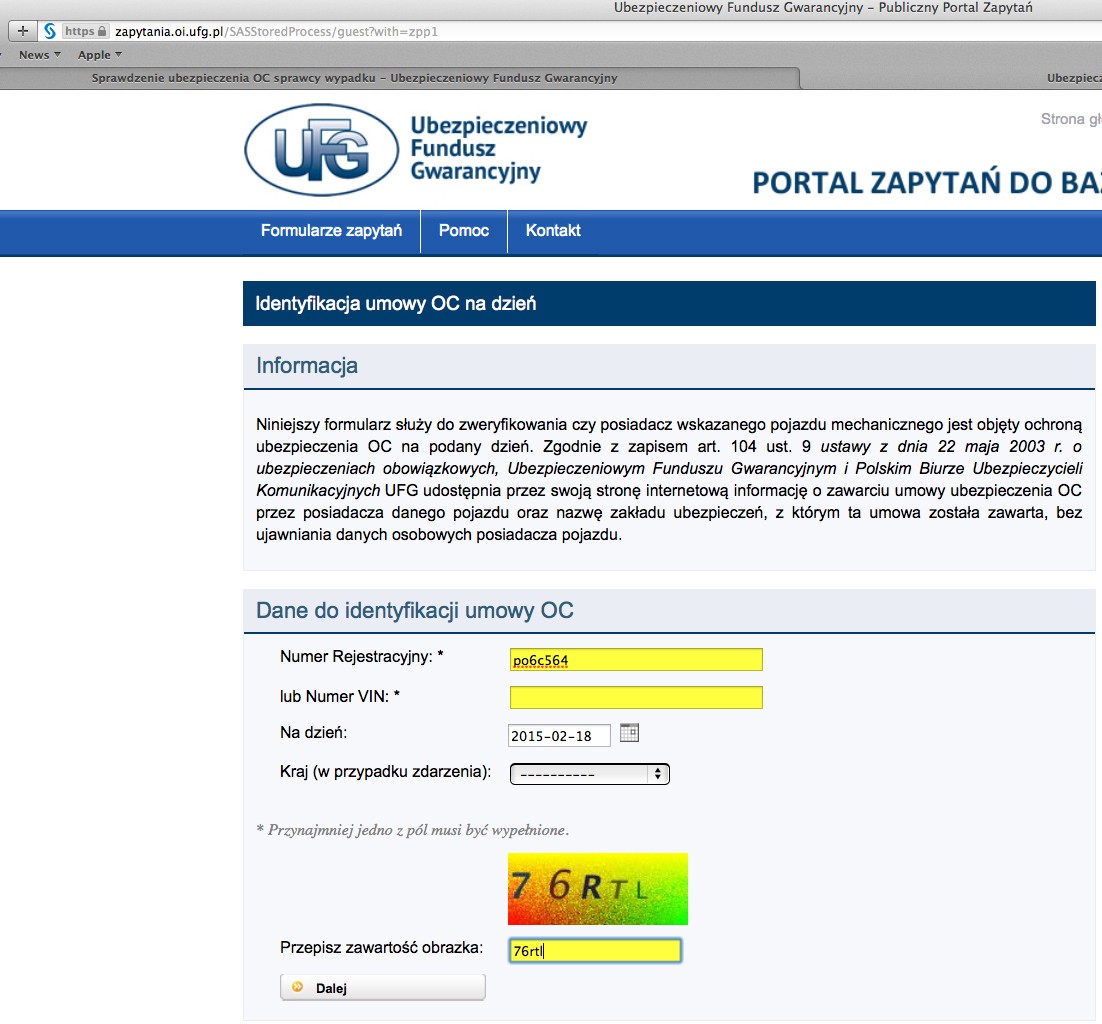Focus the Numer Rejestracyjny input field

pyautogui.click(x=635, y=660)
